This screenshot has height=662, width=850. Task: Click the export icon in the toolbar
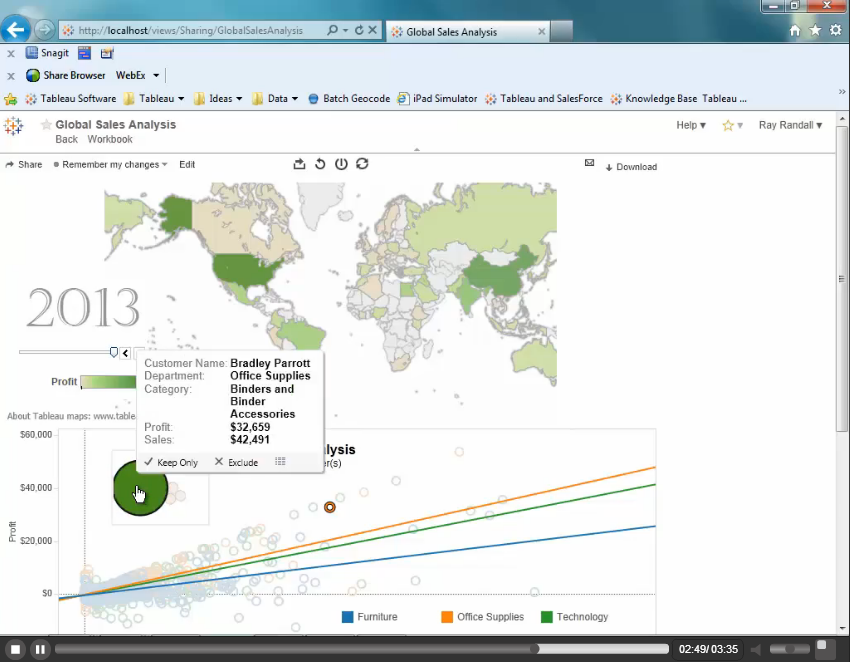point(299,164)
